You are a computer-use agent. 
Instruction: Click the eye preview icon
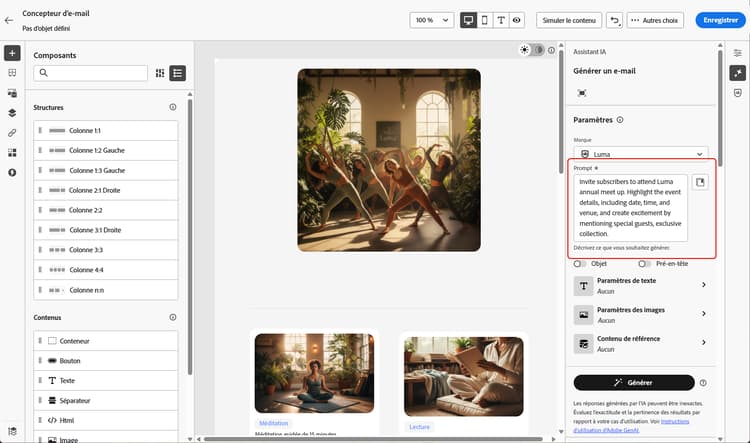[517, 20]
